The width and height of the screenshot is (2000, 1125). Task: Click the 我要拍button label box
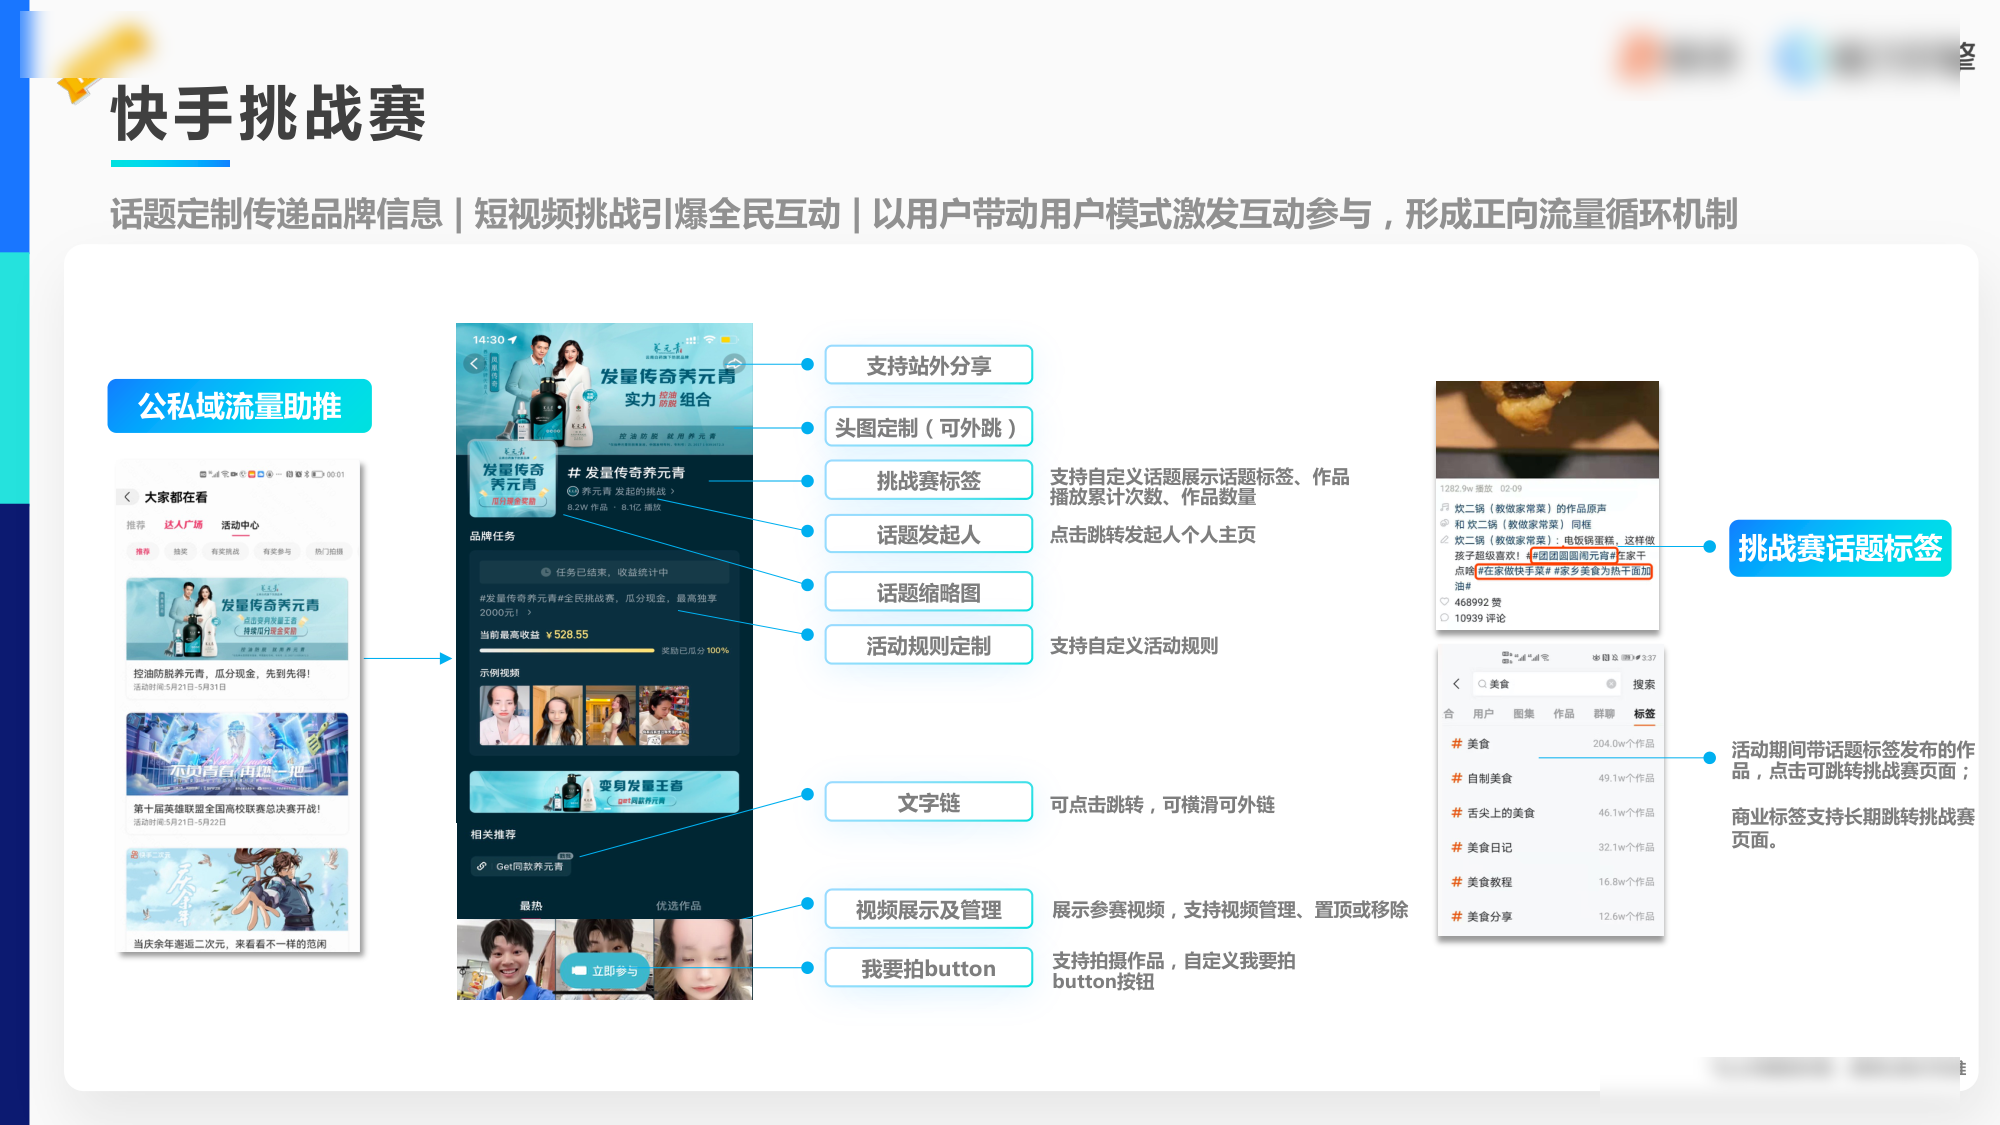[x=929, y=968]
